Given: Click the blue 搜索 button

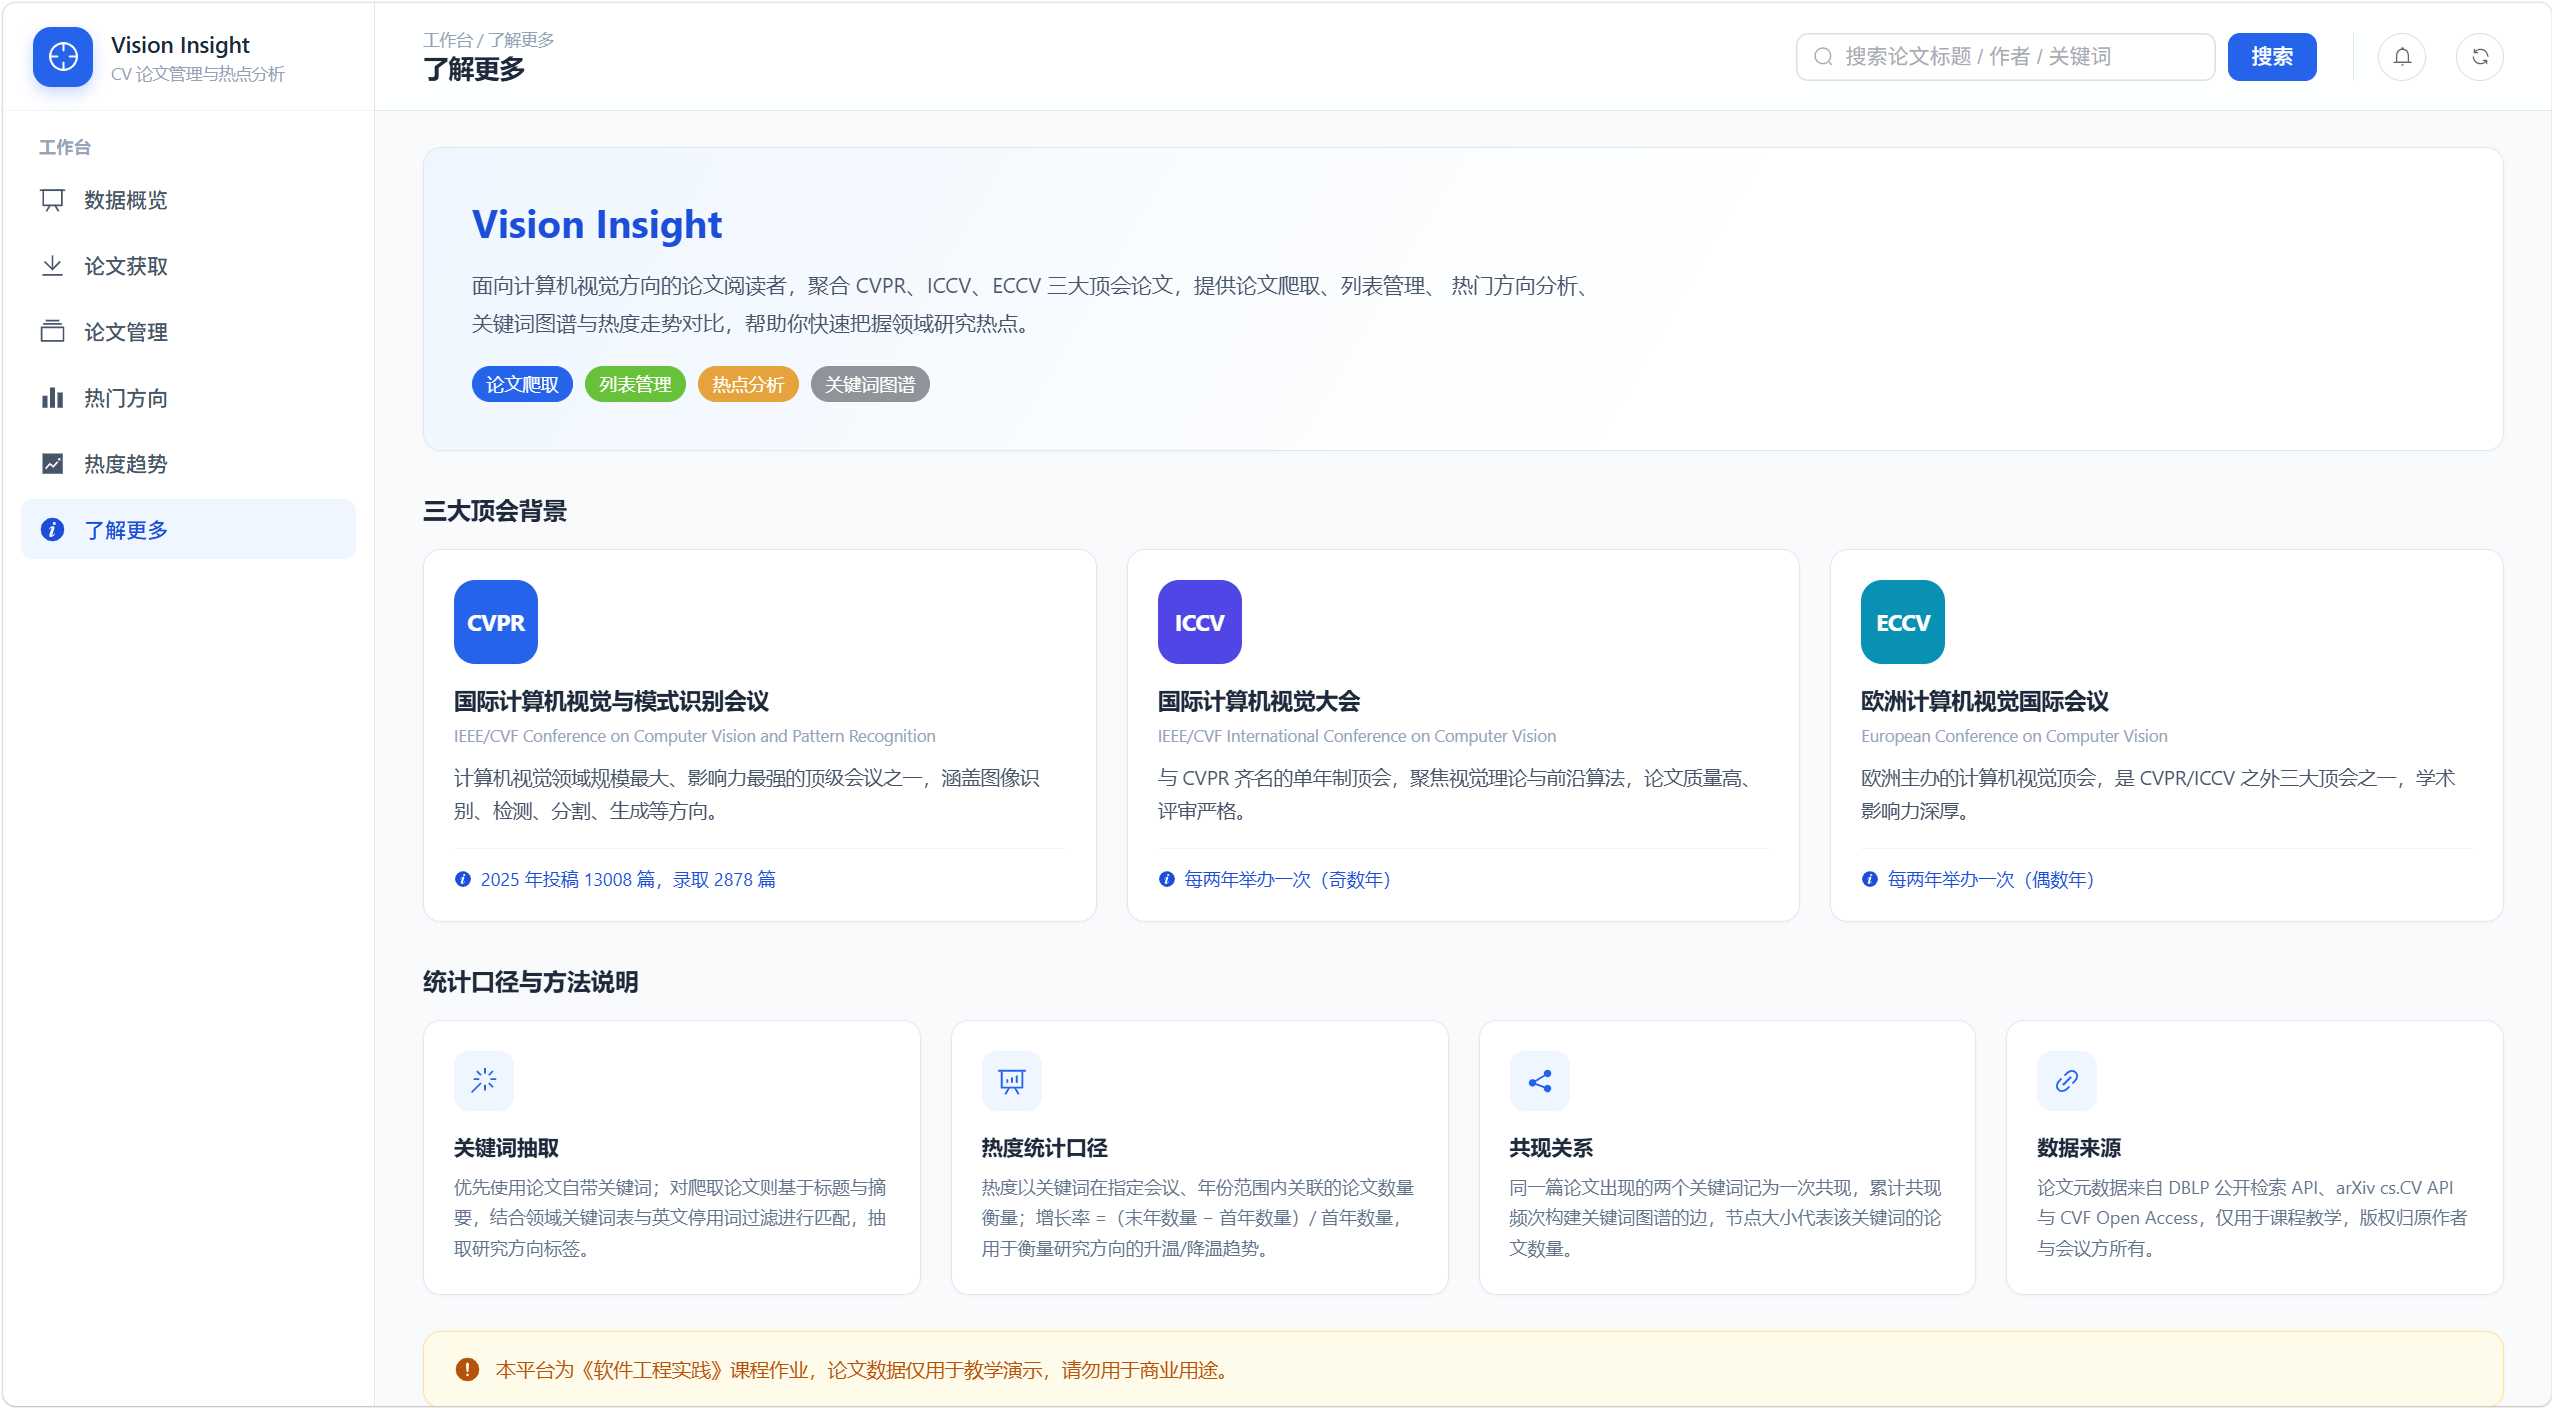Looking at the screenshot, I should (x=2271, y=57).
